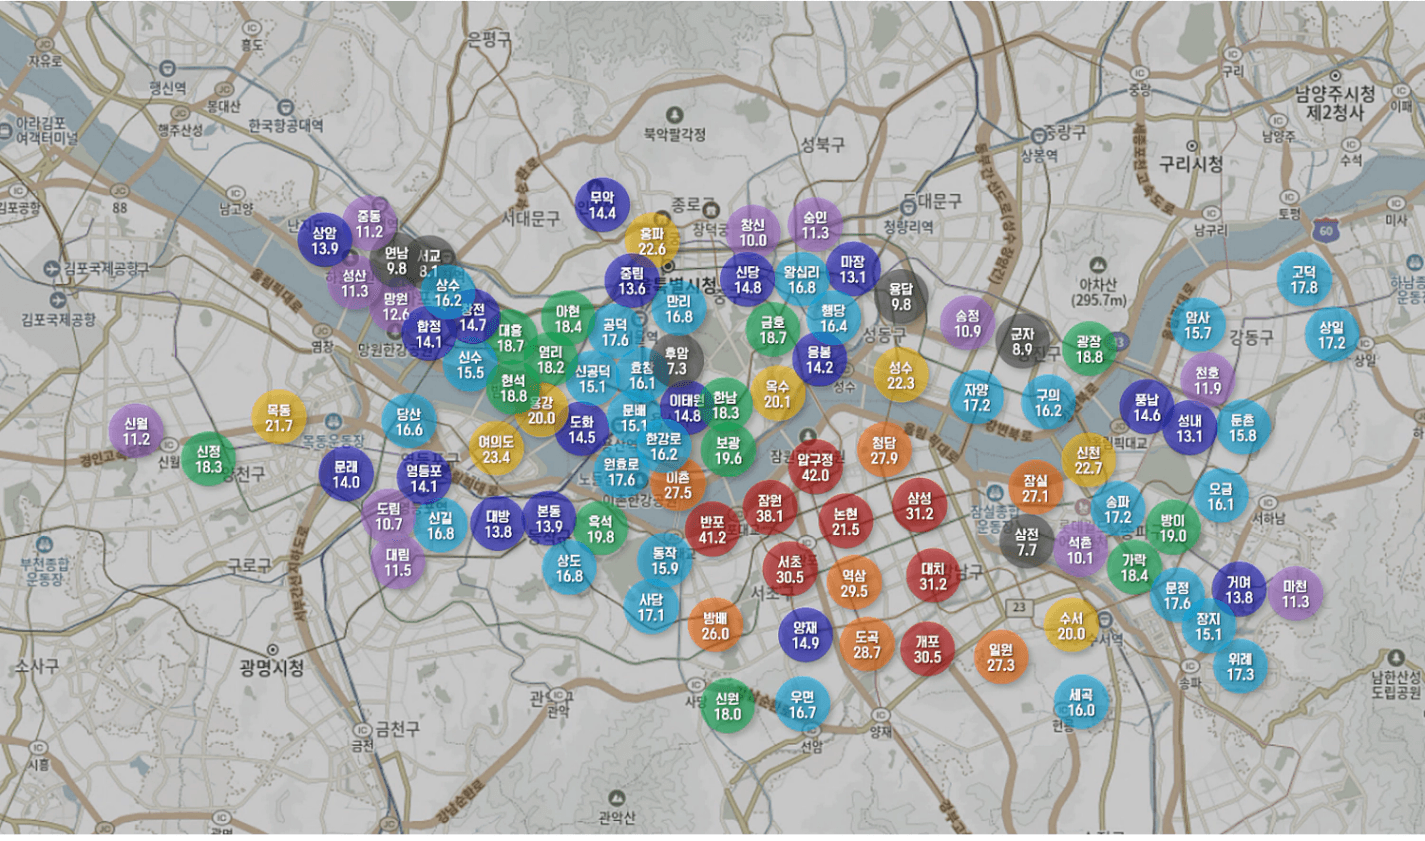Select the 금호 18.7 green marker
Image resolution: width=1425 pixels, height=841 pixels.
[x=772, y=330]
